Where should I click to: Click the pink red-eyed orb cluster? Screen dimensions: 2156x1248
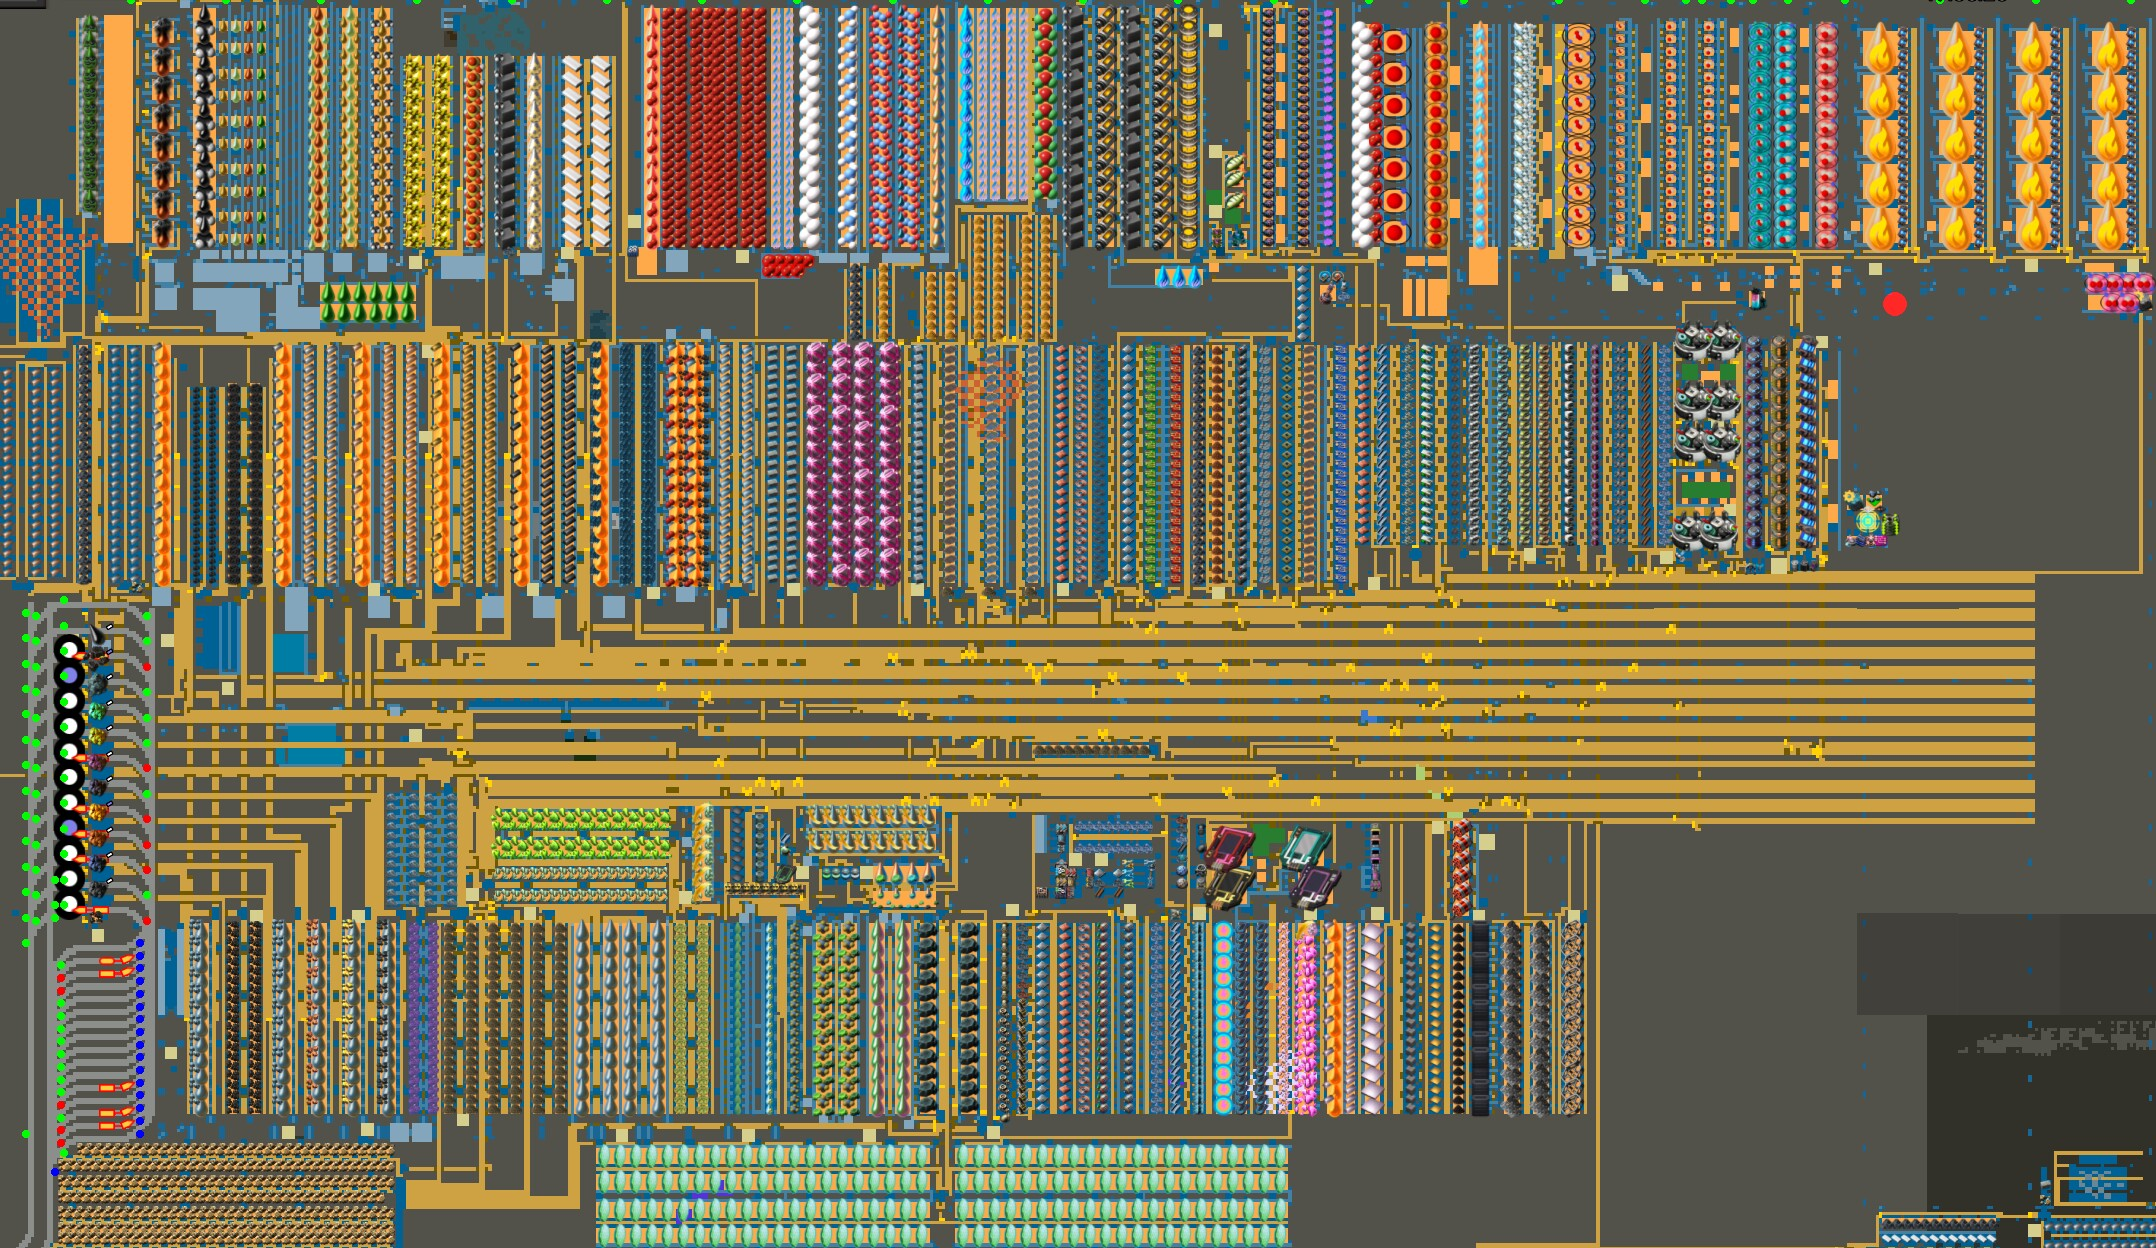[2118, 291]
